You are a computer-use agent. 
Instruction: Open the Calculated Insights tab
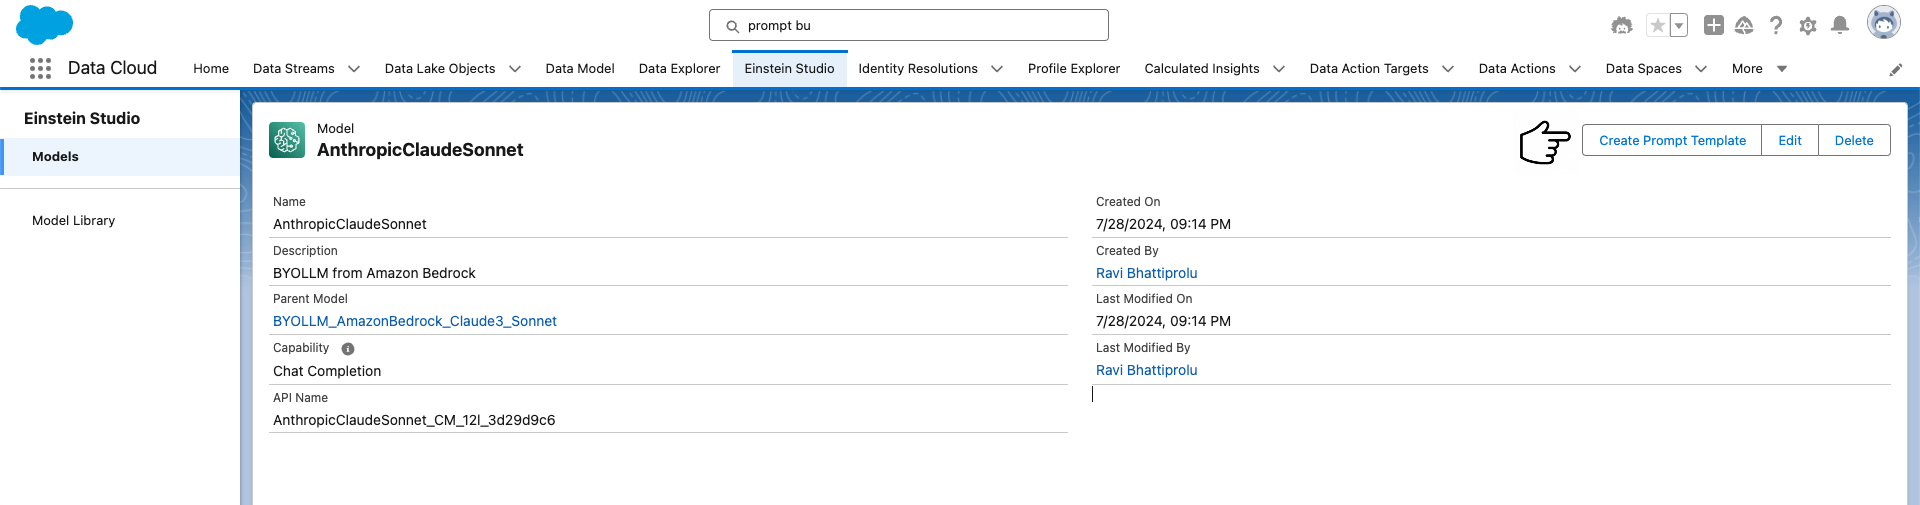1202,69
